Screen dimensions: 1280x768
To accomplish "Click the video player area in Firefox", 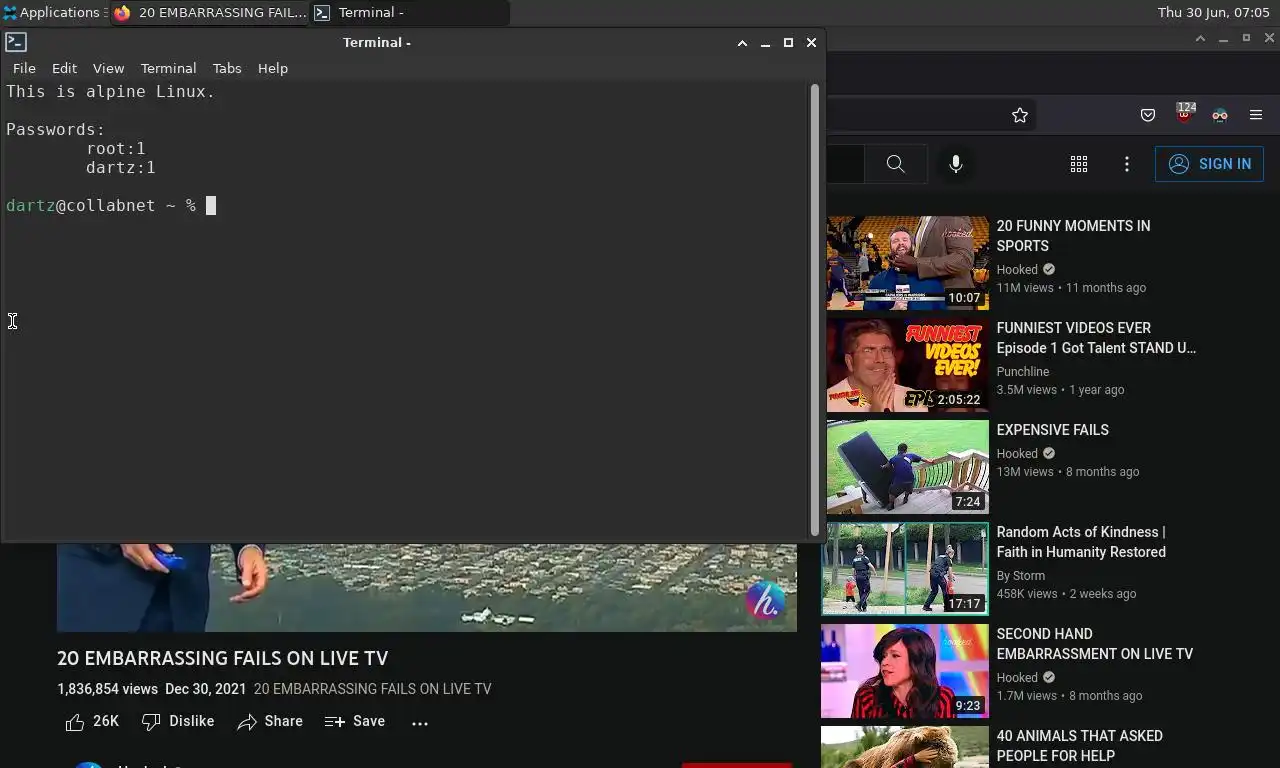I will 427,588.
